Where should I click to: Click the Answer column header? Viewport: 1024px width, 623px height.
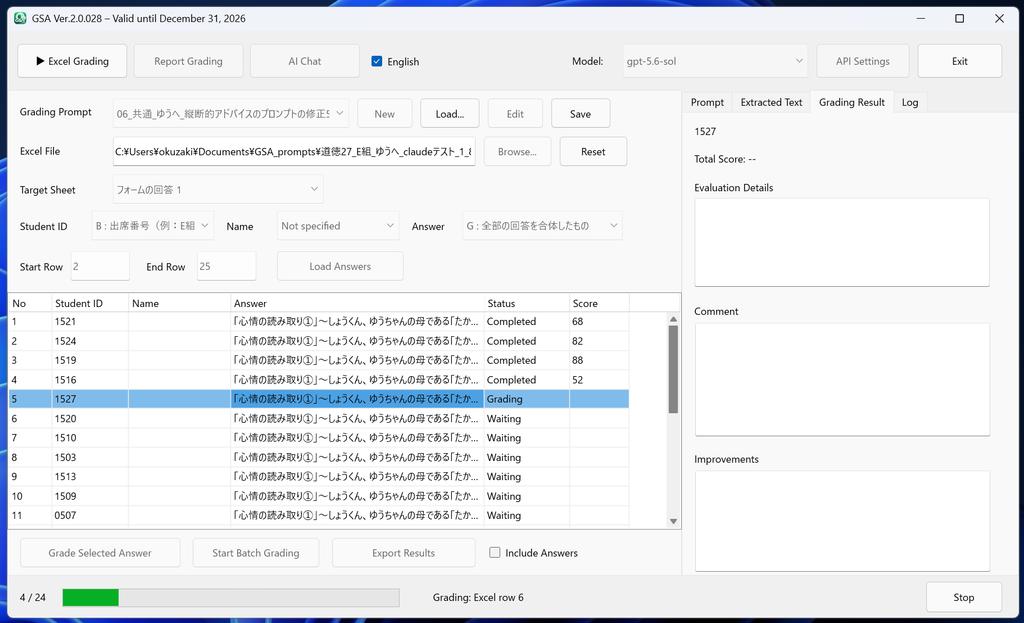point(357,304)
